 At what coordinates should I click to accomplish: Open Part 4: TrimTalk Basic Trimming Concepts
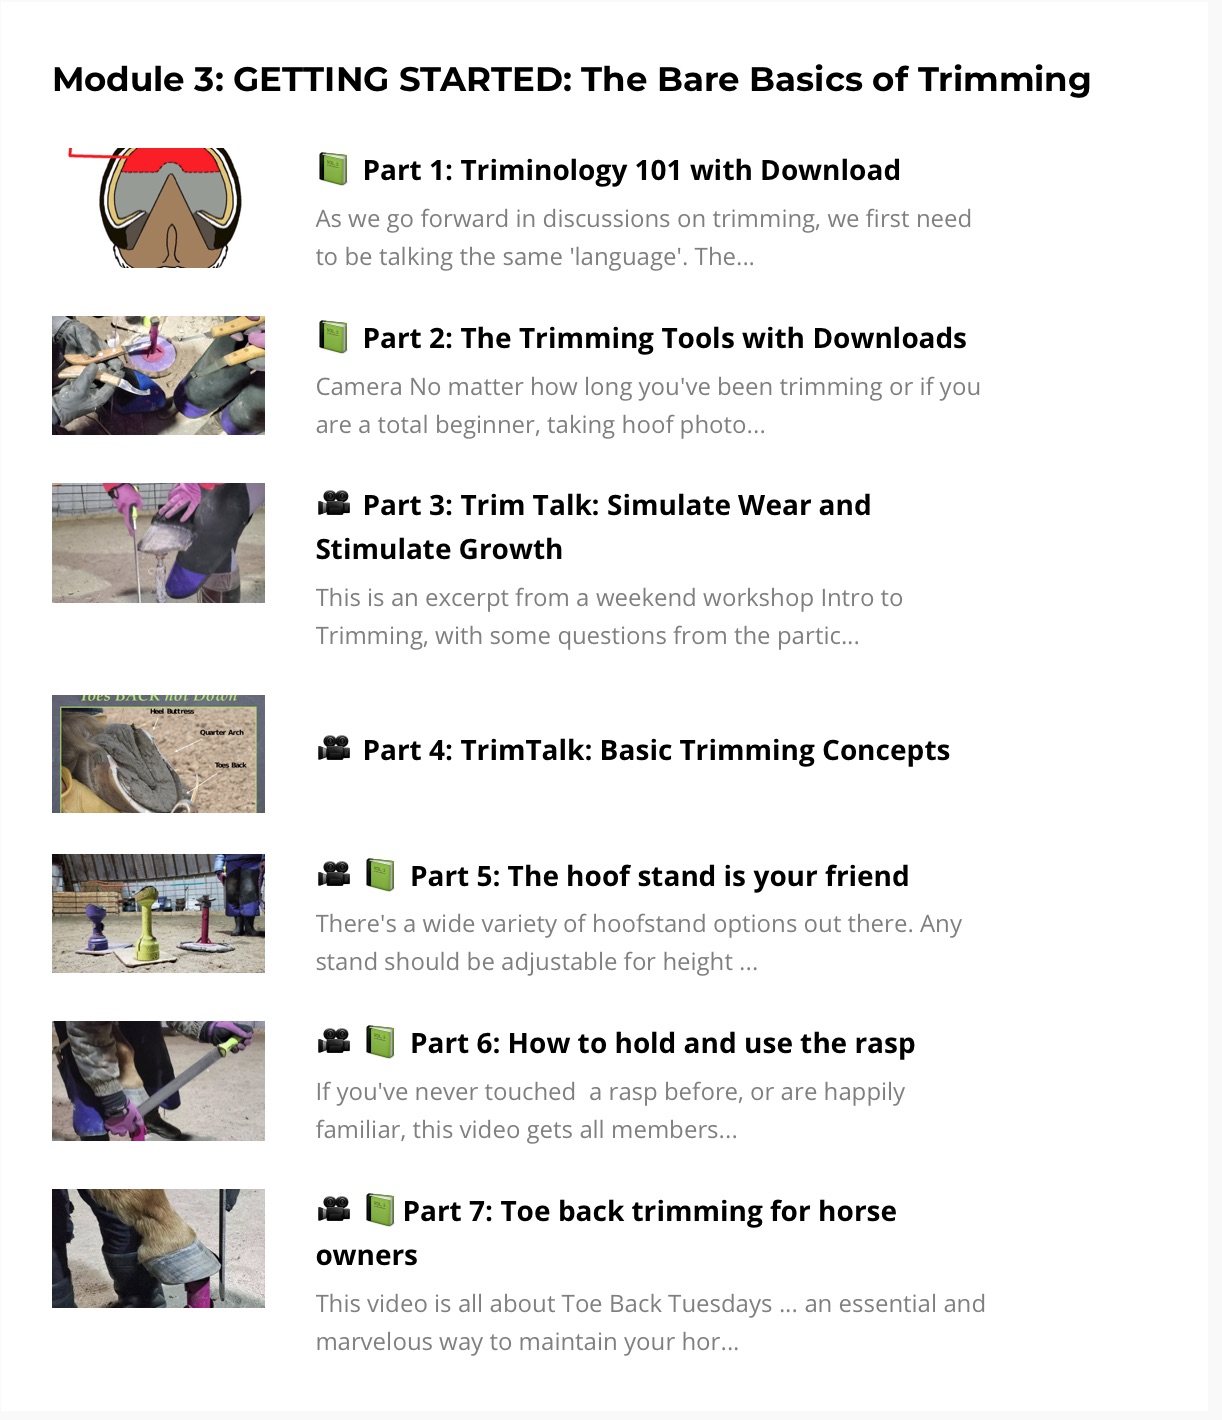pyautogui.click(x=656, y=750)
